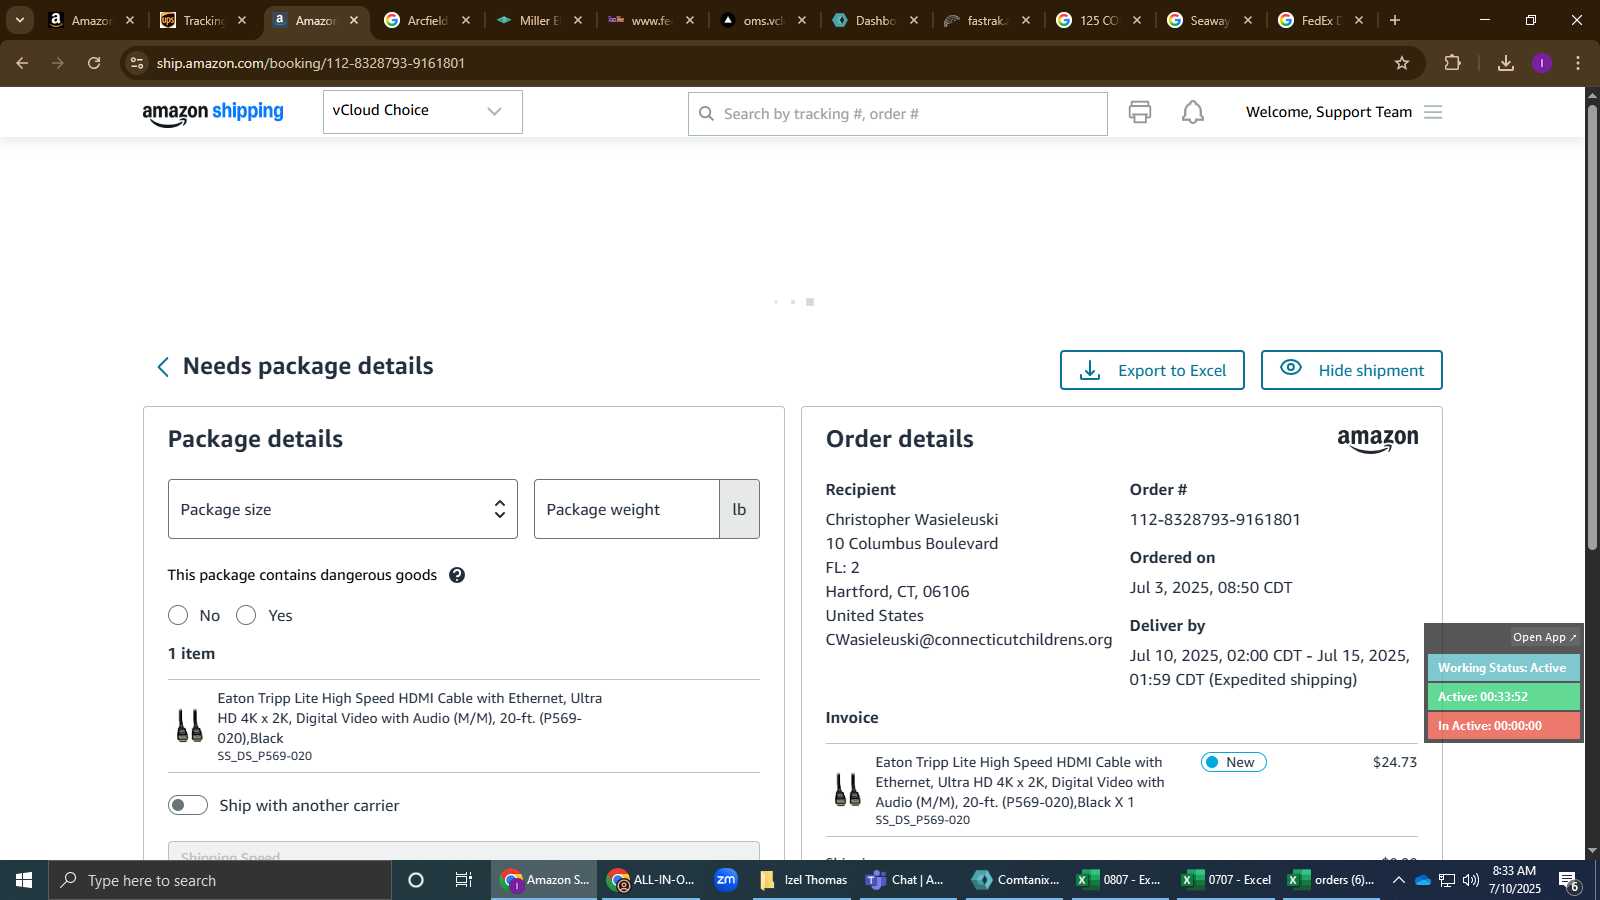Switch to oms.vcl tab
The height and width of the screenshot is (900, 1600).
763,20
